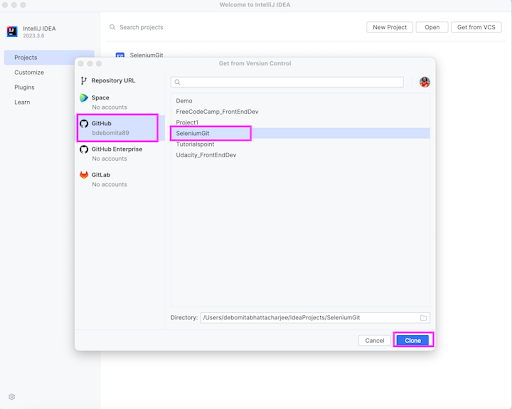Select the Udacity_FrontEndDev repository
Screen dimensions: 512x409
pyautogui.click(x=300, y=155)
